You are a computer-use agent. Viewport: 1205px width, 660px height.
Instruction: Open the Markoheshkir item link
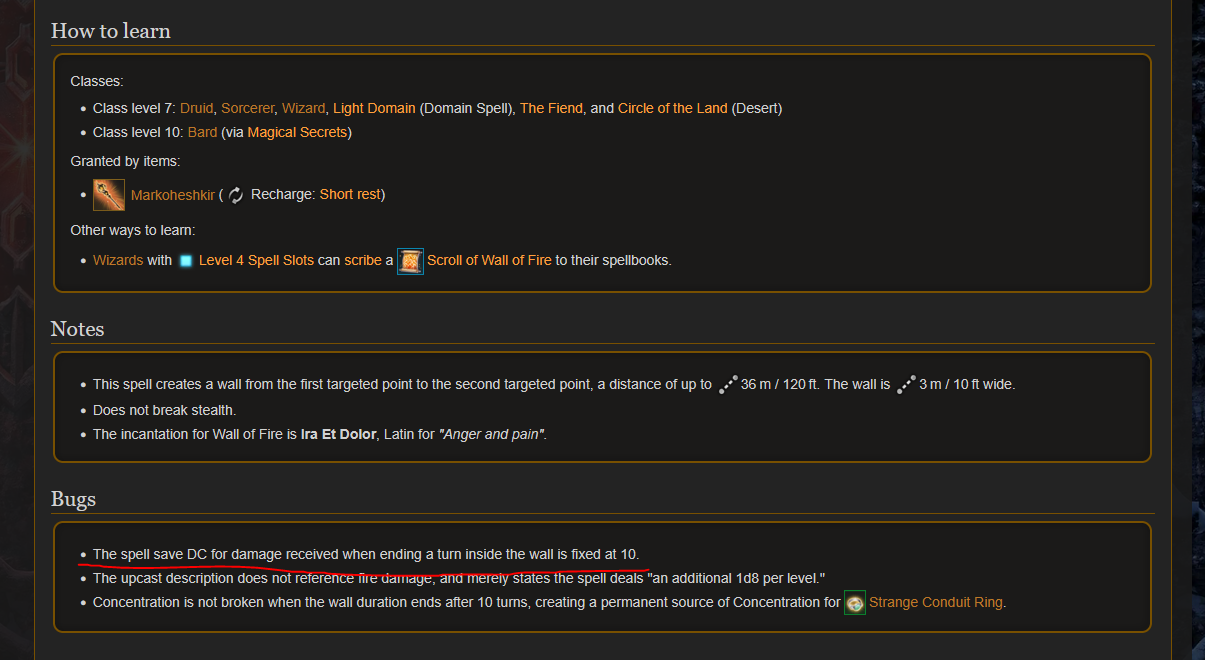[x=172, y=195]
